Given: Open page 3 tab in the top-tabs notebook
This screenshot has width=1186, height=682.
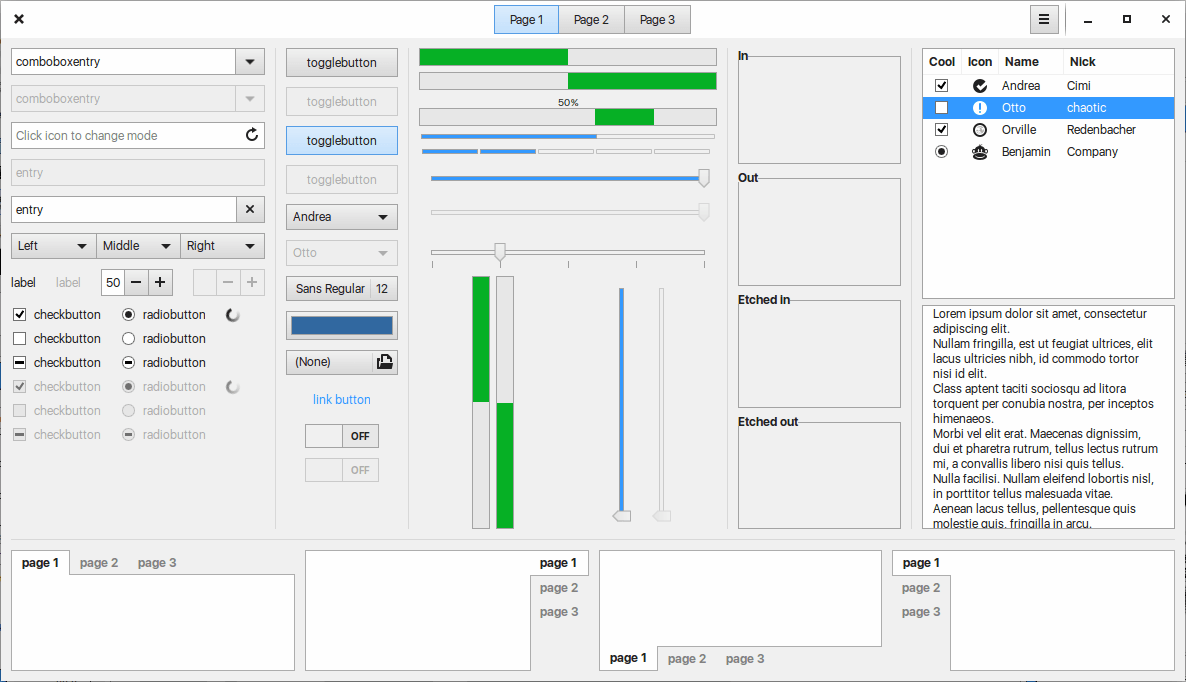Looking at the screenshot, I should pos(157,563).
